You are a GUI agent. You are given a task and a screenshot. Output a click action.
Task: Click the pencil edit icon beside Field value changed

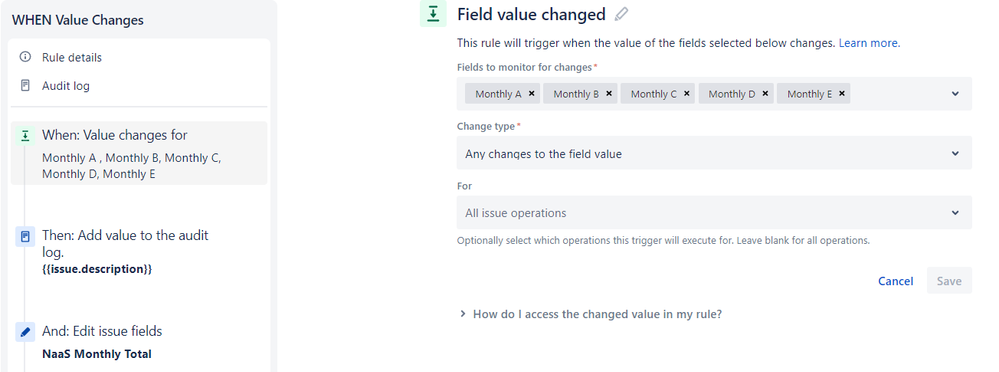tap(621, 14)
